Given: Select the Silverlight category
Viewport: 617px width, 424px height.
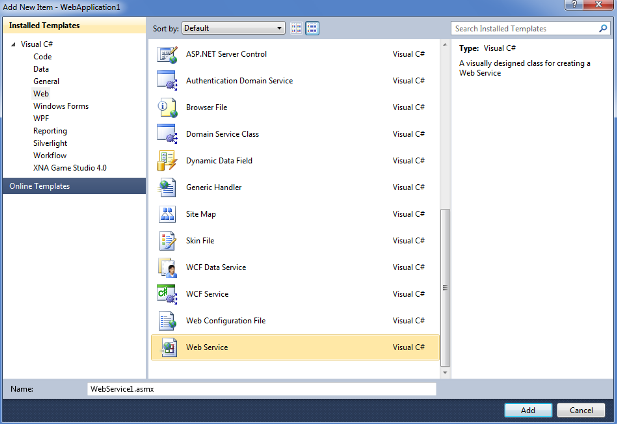Looking at the screenshot, I should click(50, 143).
